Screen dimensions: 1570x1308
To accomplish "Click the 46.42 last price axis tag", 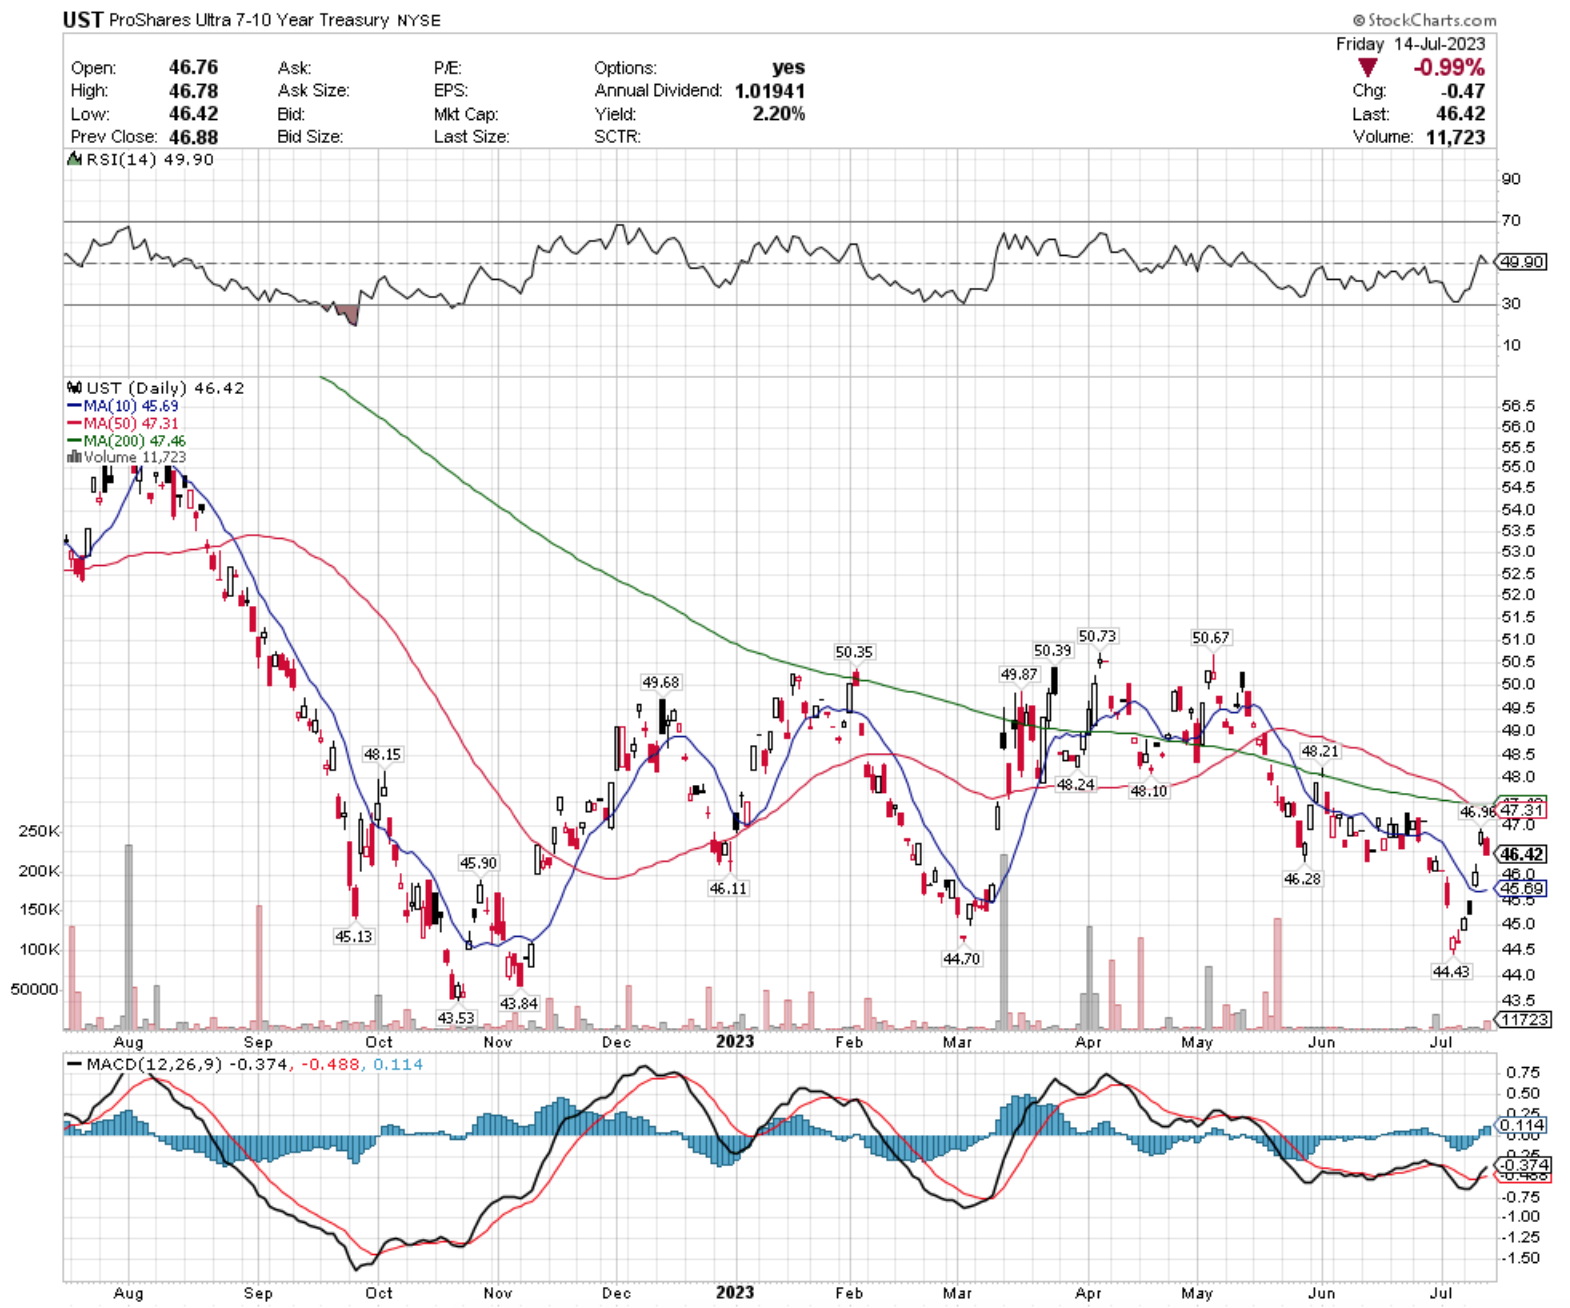I will tap(1522, 854).
